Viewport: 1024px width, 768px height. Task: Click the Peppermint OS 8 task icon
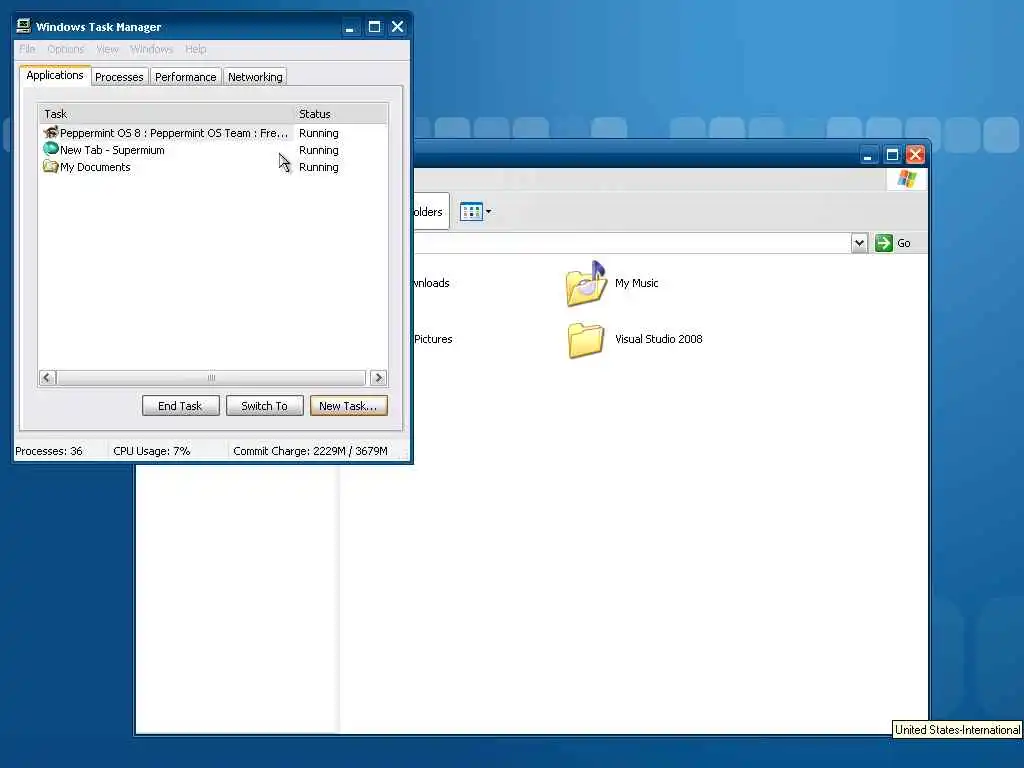(50, 133)
